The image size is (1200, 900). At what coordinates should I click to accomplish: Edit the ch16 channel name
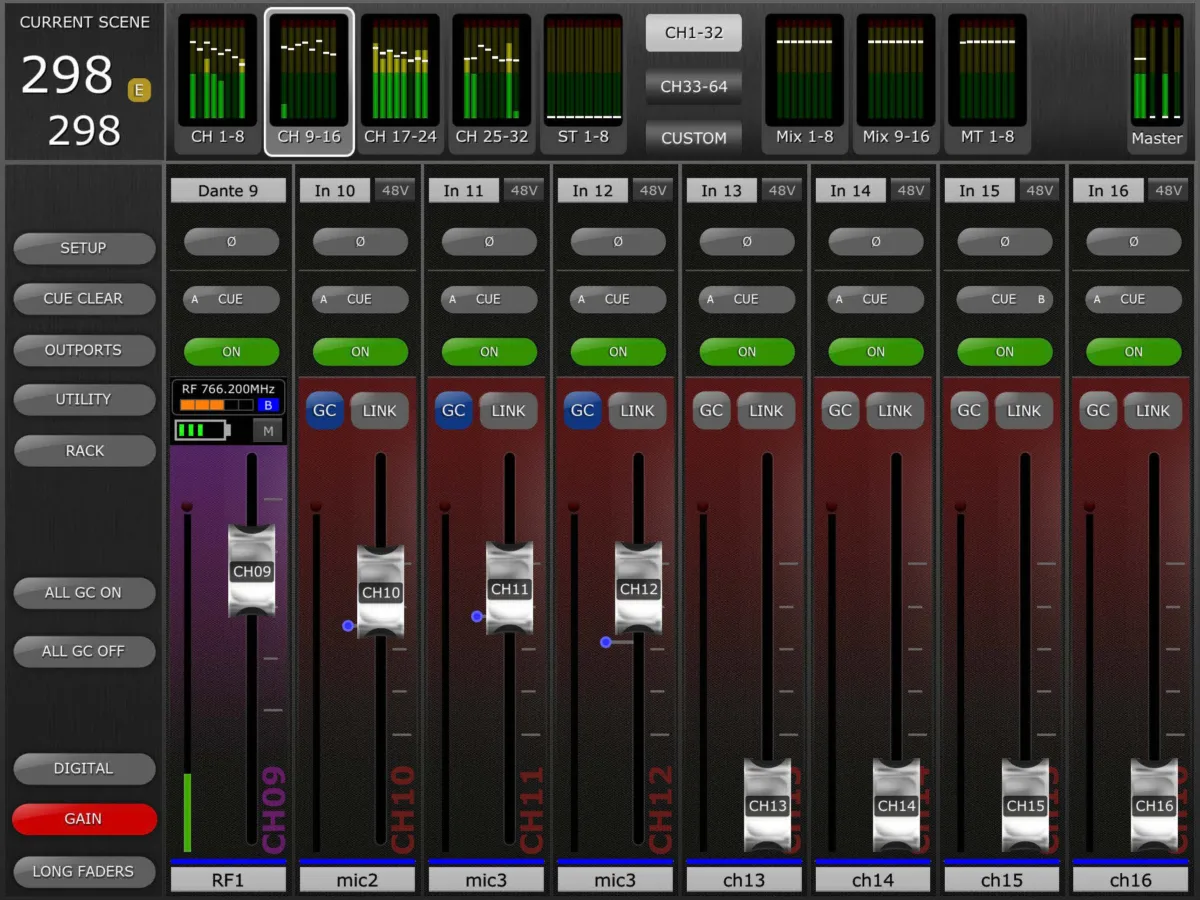pos(1131,880)
